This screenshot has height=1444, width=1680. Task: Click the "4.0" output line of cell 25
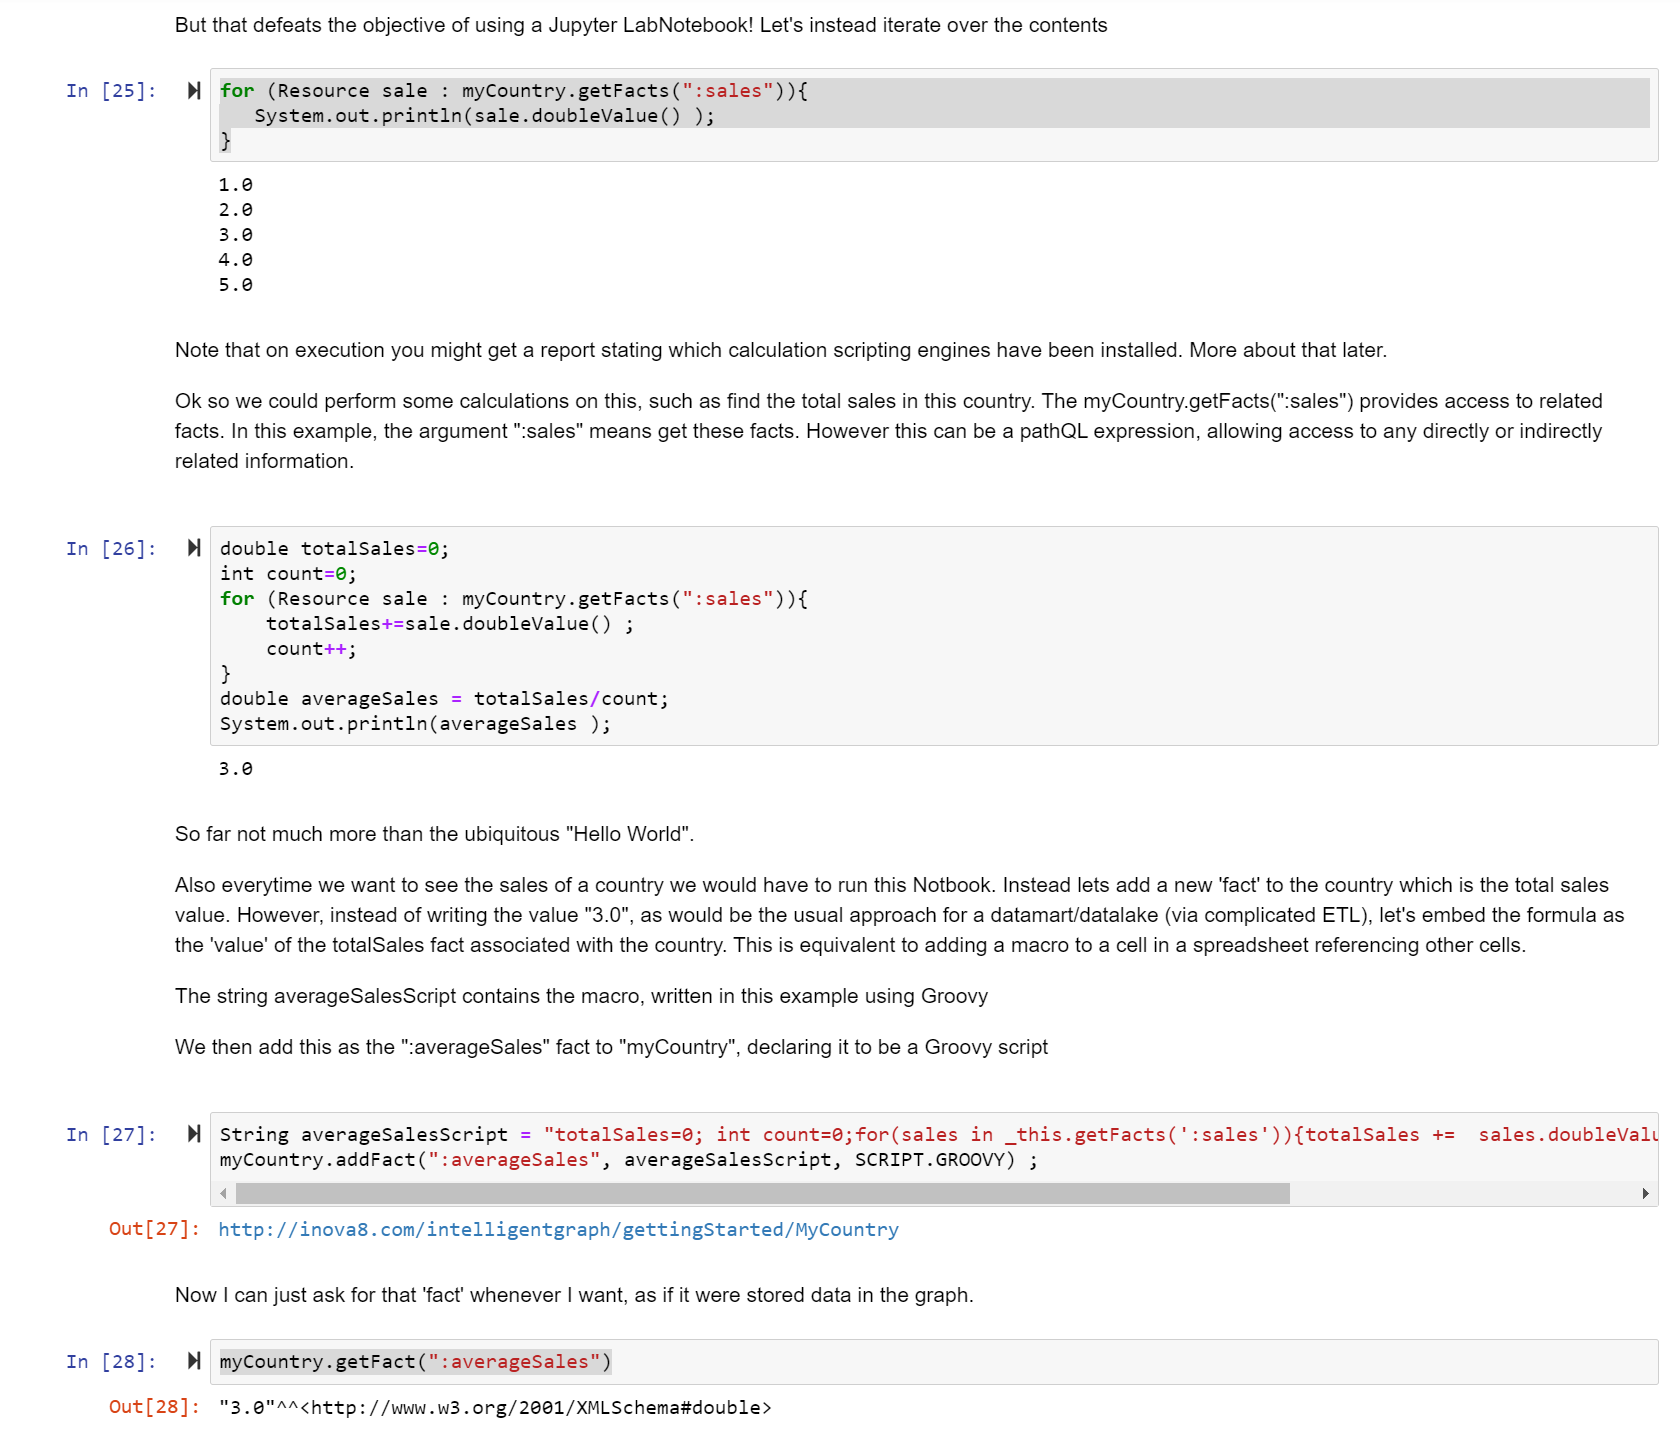point(236,260)
